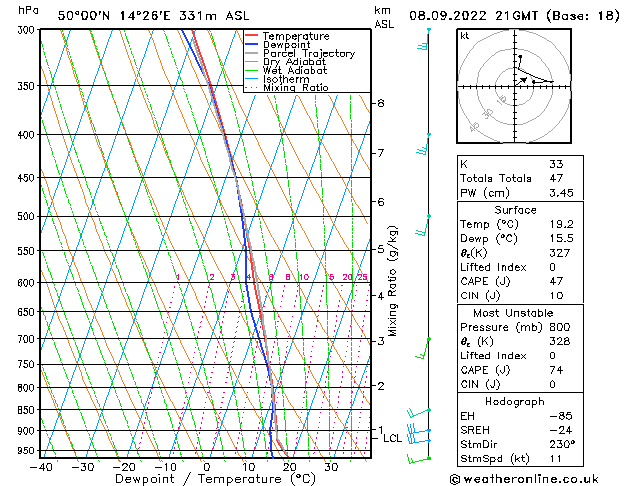Click the red Temperature legend line
The width and height of the screenshot is (629, 486).
(252, 36)
